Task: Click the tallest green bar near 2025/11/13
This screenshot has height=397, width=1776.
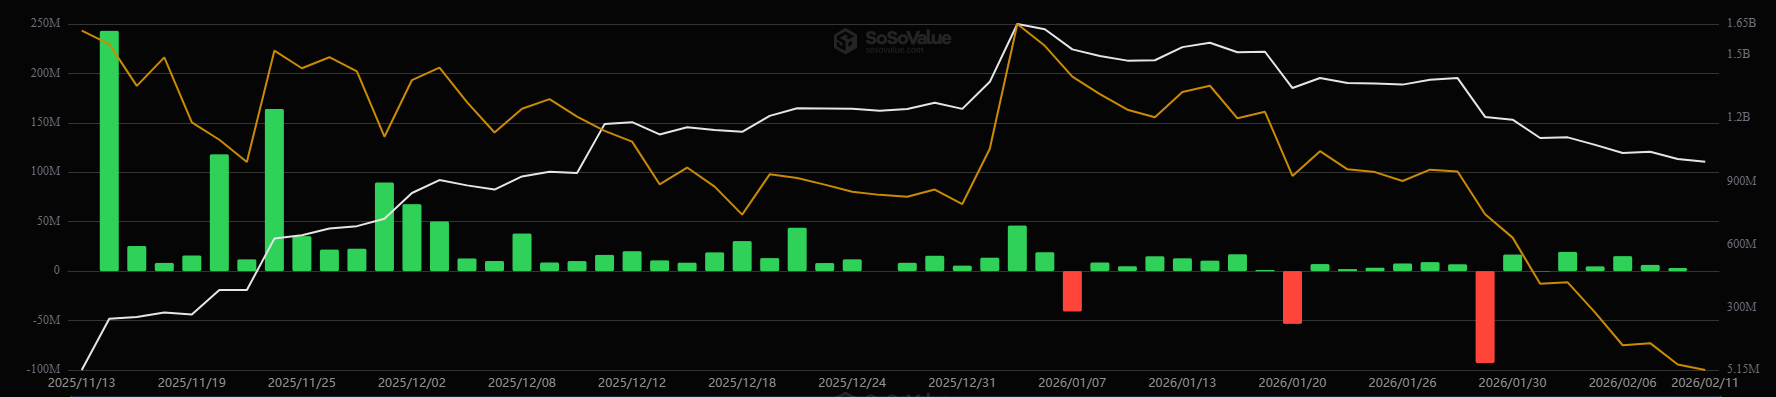Action: (x=109, y=151)
